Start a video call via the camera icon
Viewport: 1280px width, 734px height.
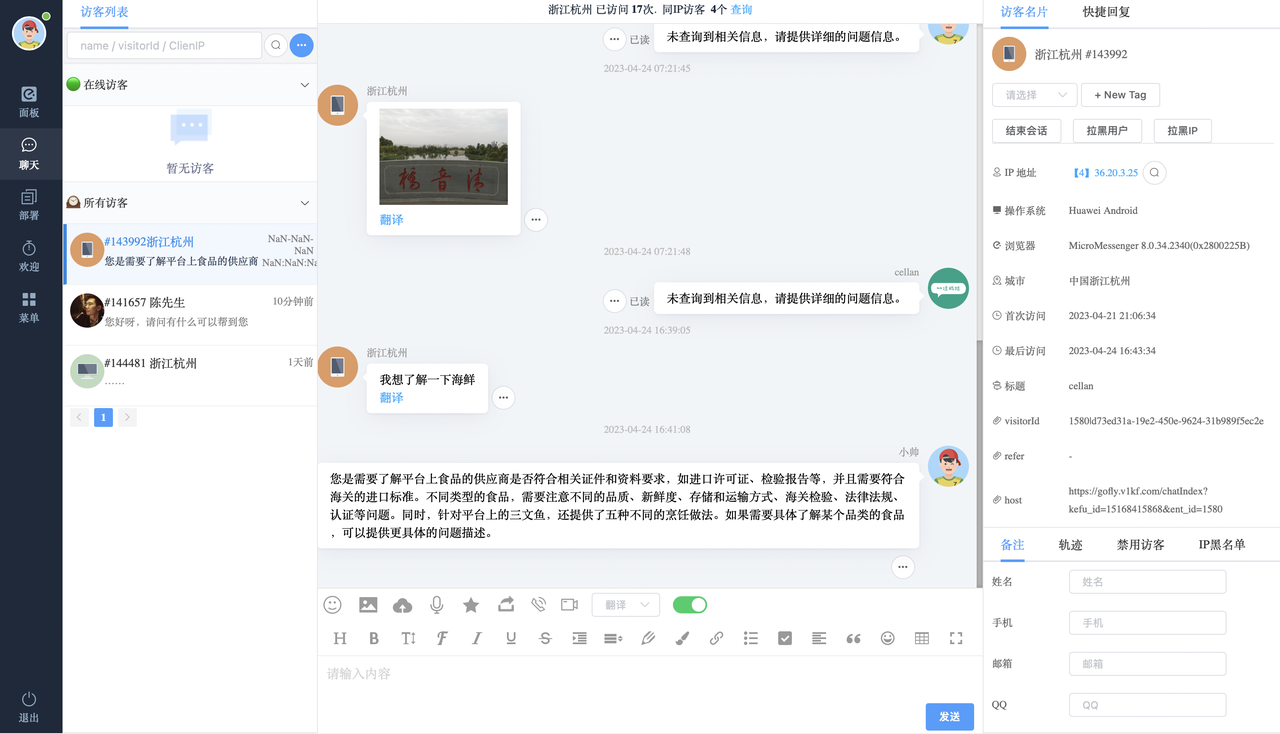click(570, 604)
